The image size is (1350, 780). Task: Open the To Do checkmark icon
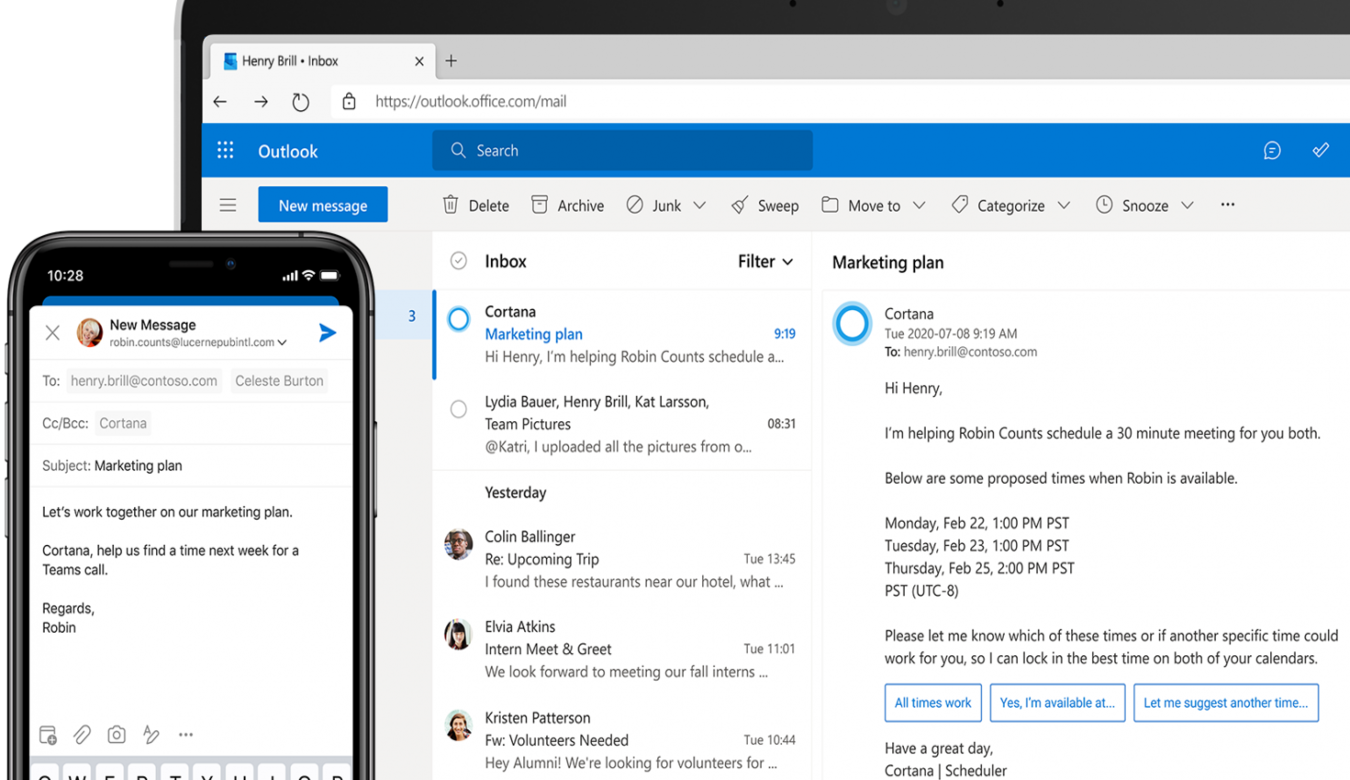coord(1321,150)
